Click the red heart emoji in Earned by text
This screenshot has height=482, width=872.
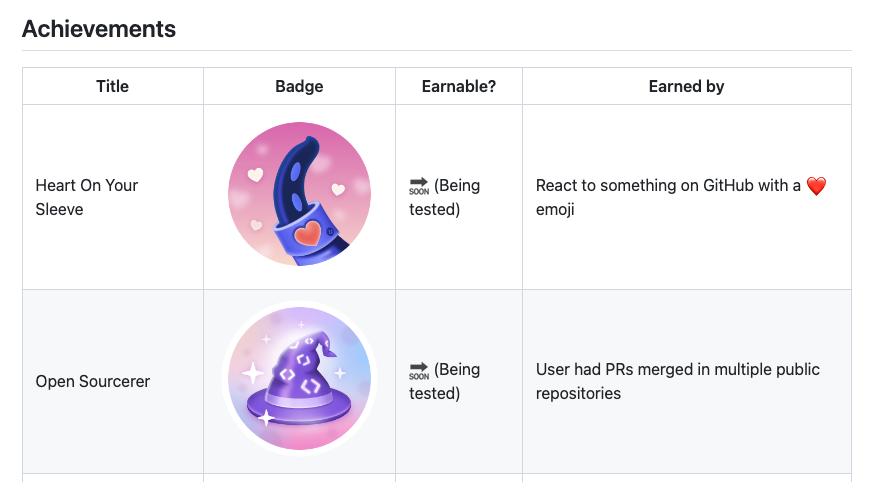[816, 186]
